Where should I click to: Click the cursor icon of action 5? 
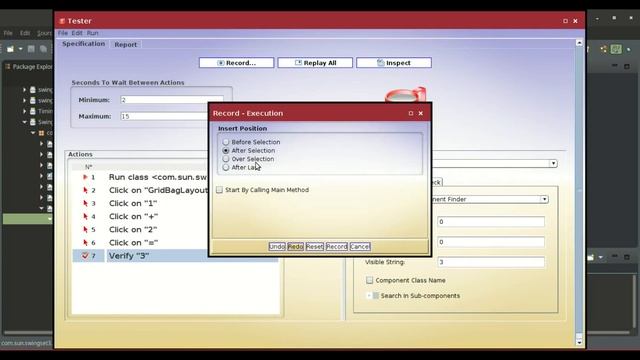(85, 229)
